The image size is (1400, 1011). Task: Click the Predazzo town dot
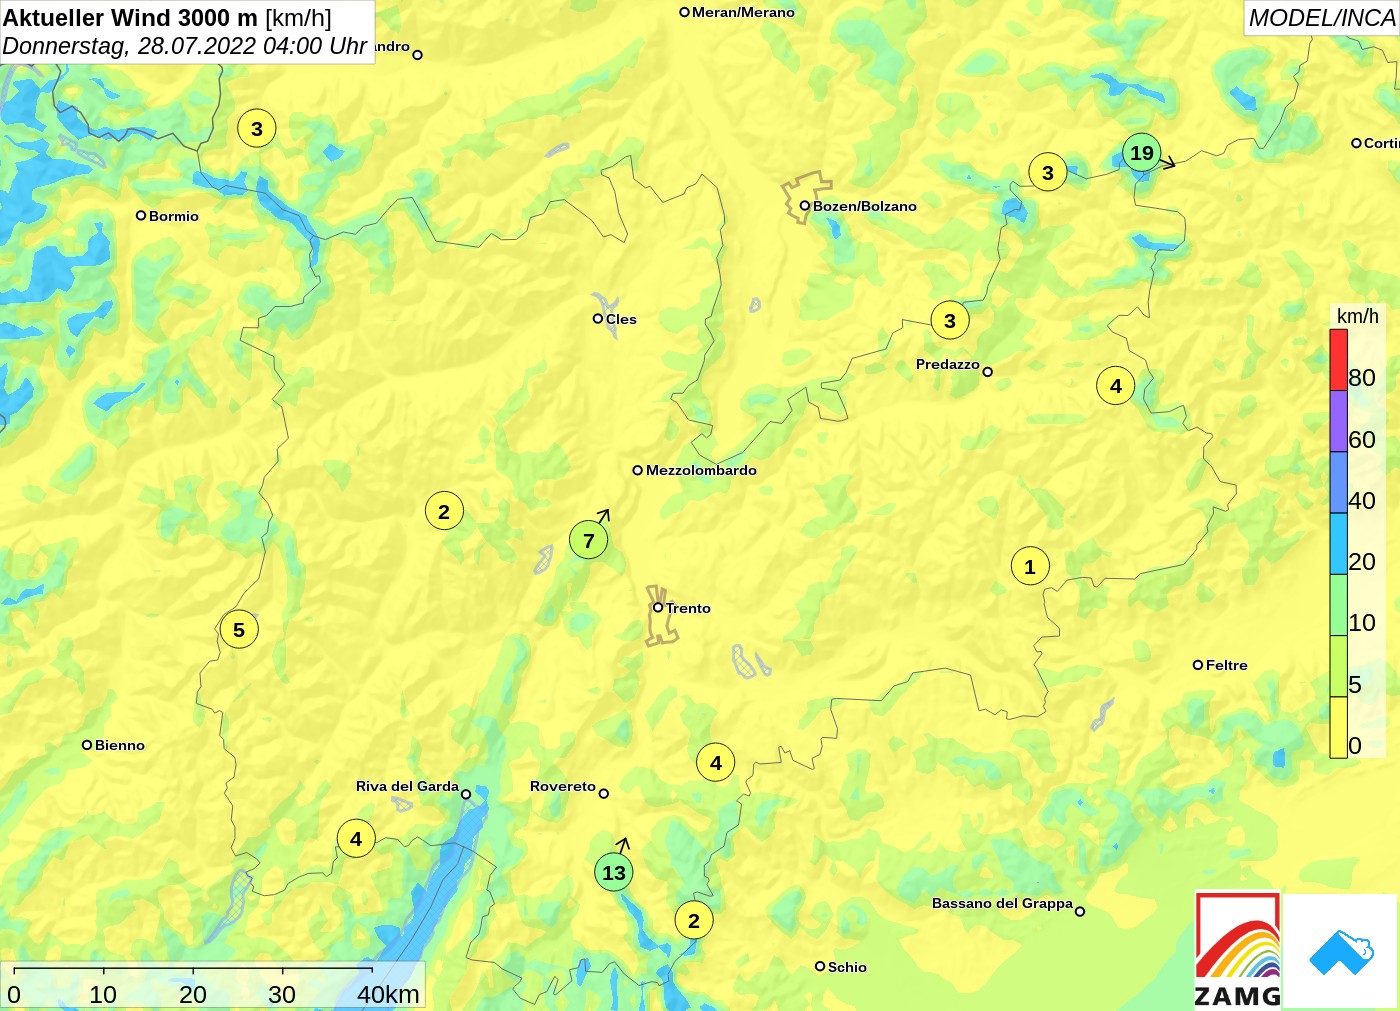click(x=988, y=372)
